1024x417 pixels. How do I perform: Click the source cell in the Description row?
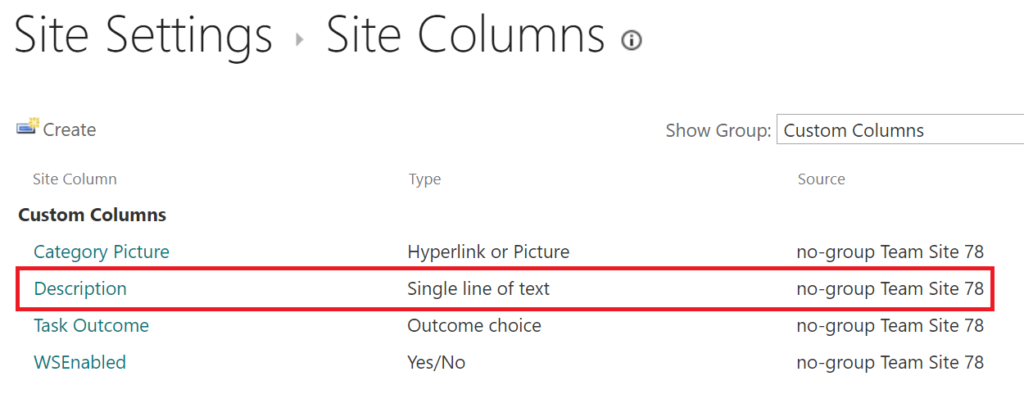(890, 288)
